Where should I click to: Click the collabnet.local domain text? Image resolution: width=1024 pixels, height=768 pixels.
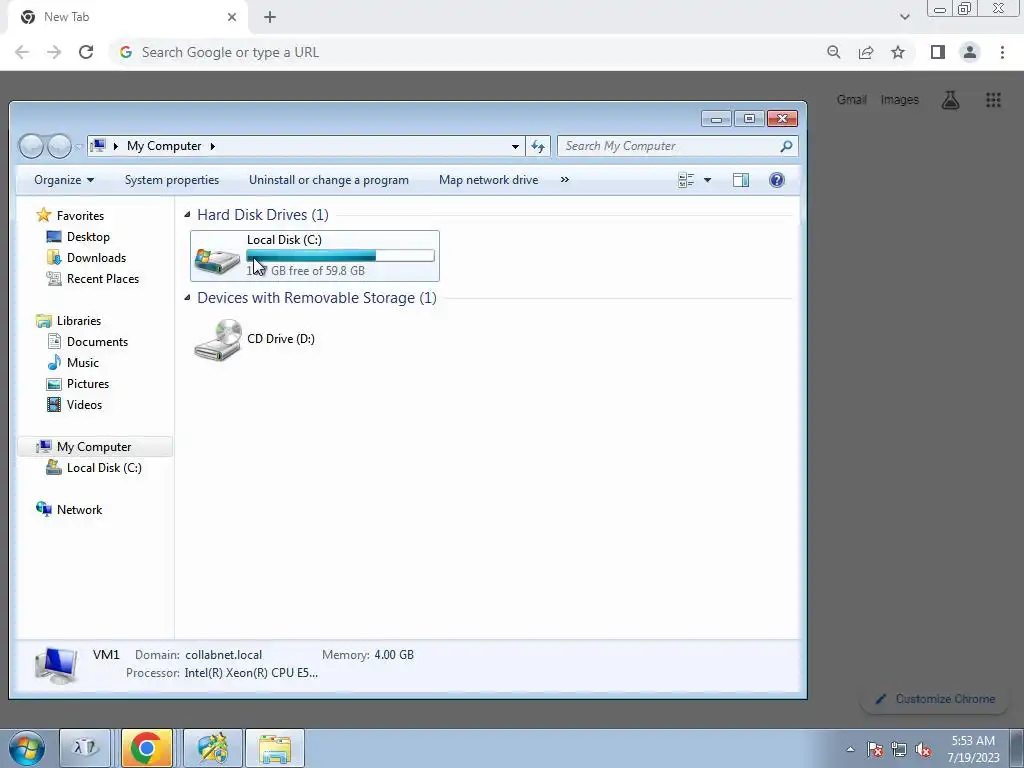(x=223, y=655)
